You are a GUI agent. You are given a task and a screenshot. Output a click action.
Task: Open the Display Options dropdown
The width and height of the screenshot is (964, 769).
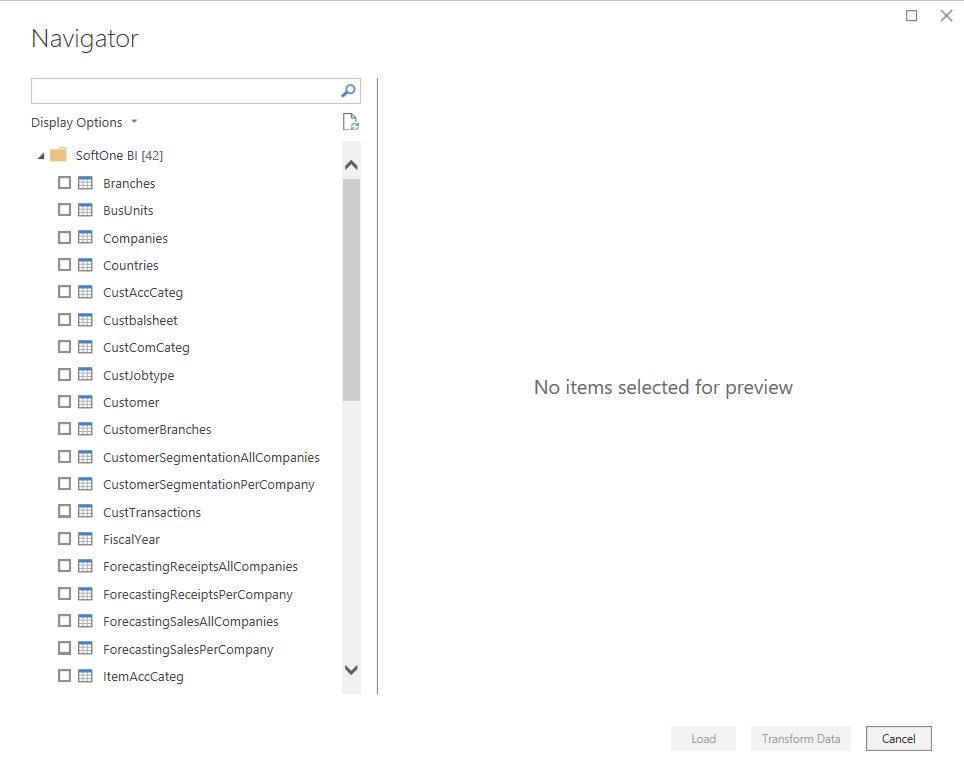click(85, 122)
